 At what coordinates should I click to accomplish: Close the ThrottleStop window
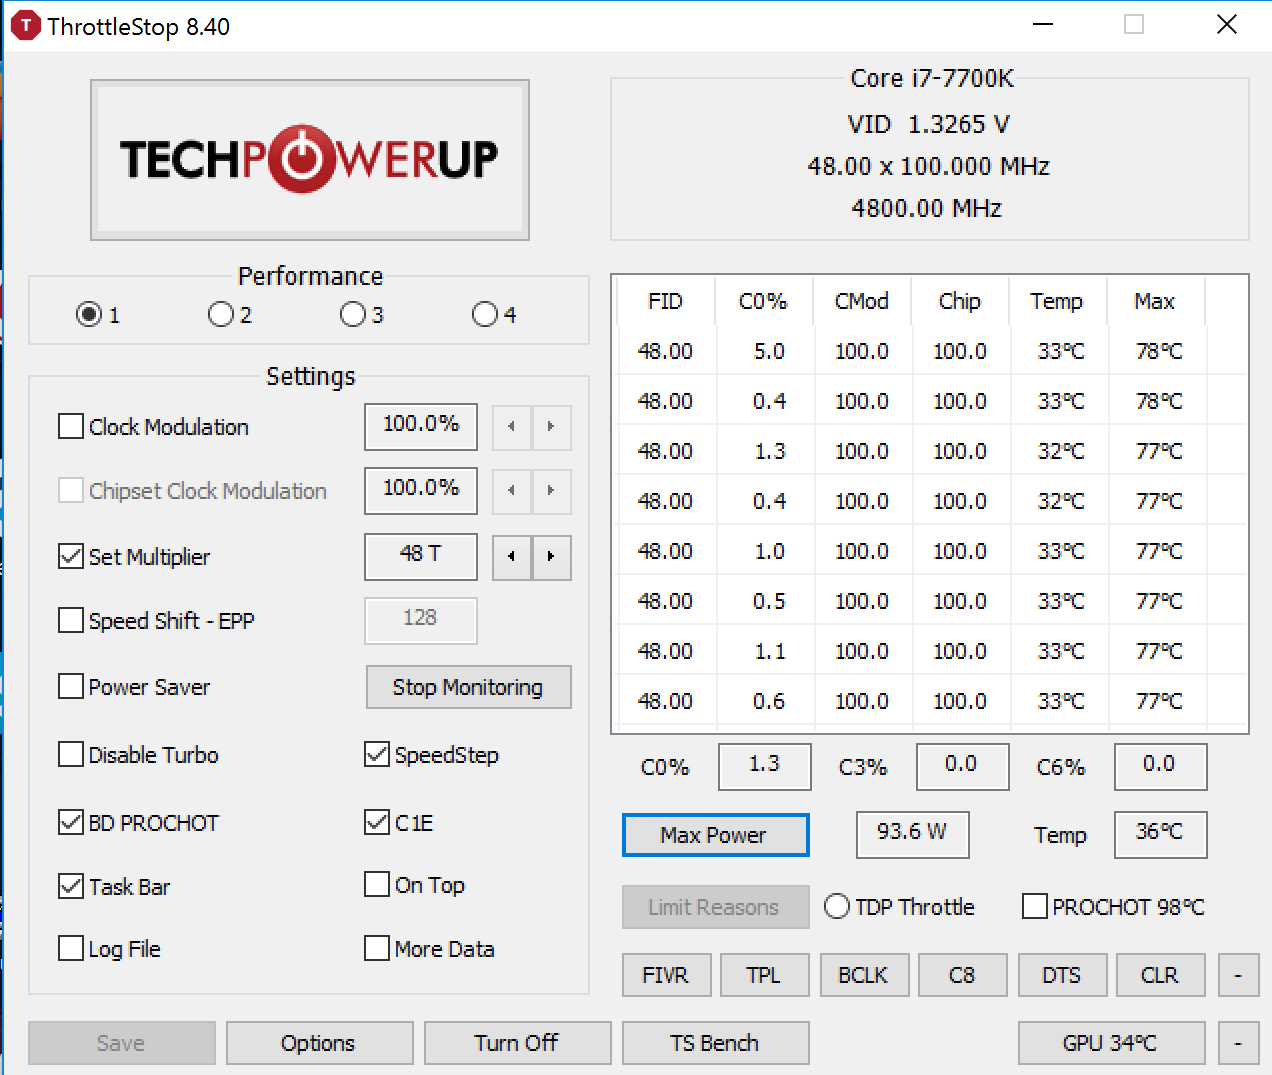click(x=1227, y=25)
